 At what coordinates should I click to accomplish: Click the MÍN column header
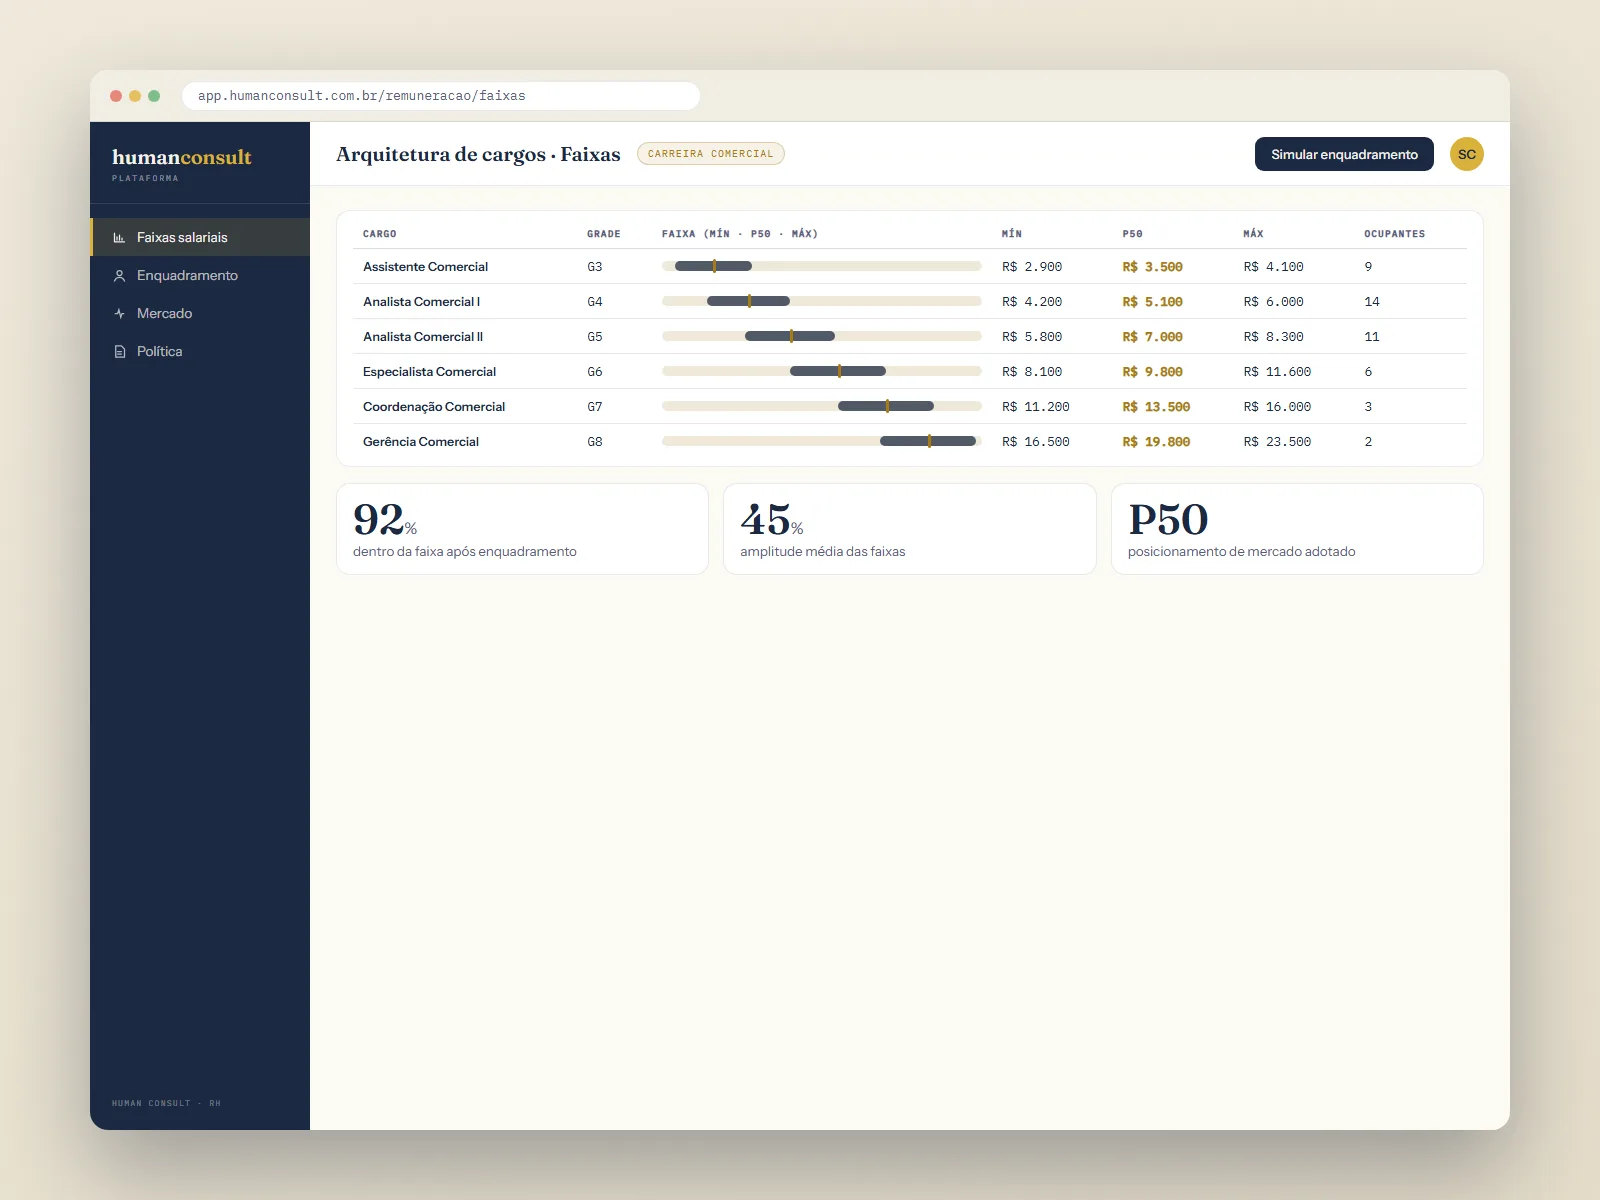pos(1012,234)
